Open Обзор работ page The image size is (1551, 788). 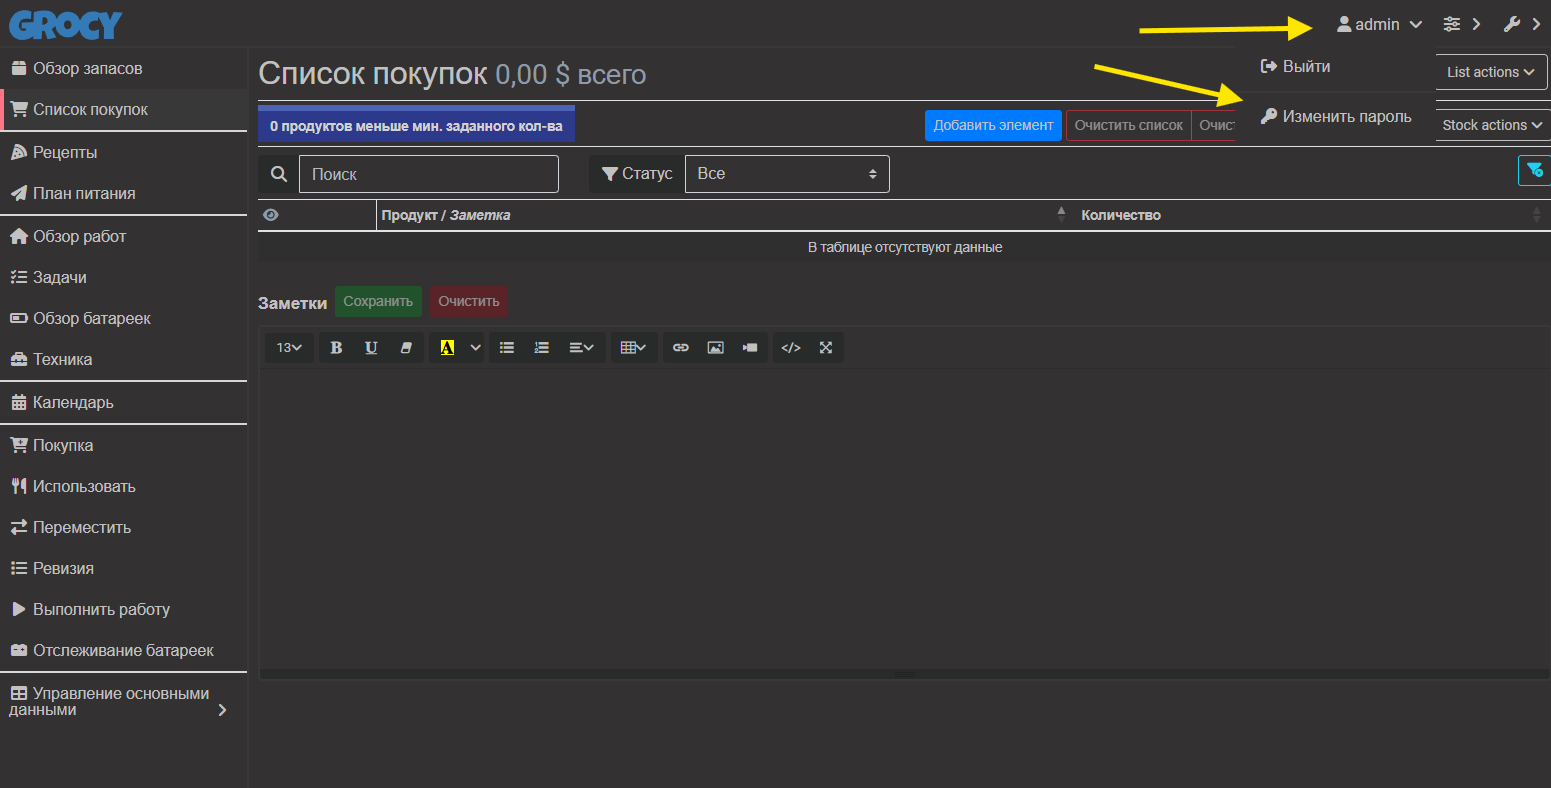123,236
